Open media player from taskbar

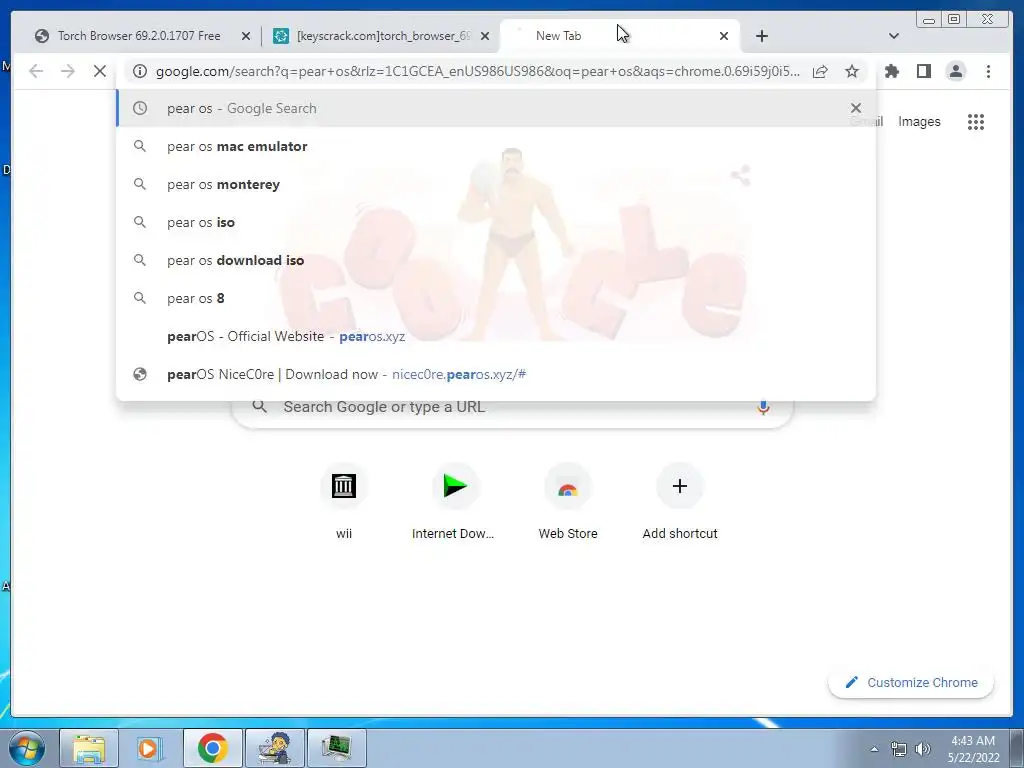pyautogui.click(x=150, y=748)
